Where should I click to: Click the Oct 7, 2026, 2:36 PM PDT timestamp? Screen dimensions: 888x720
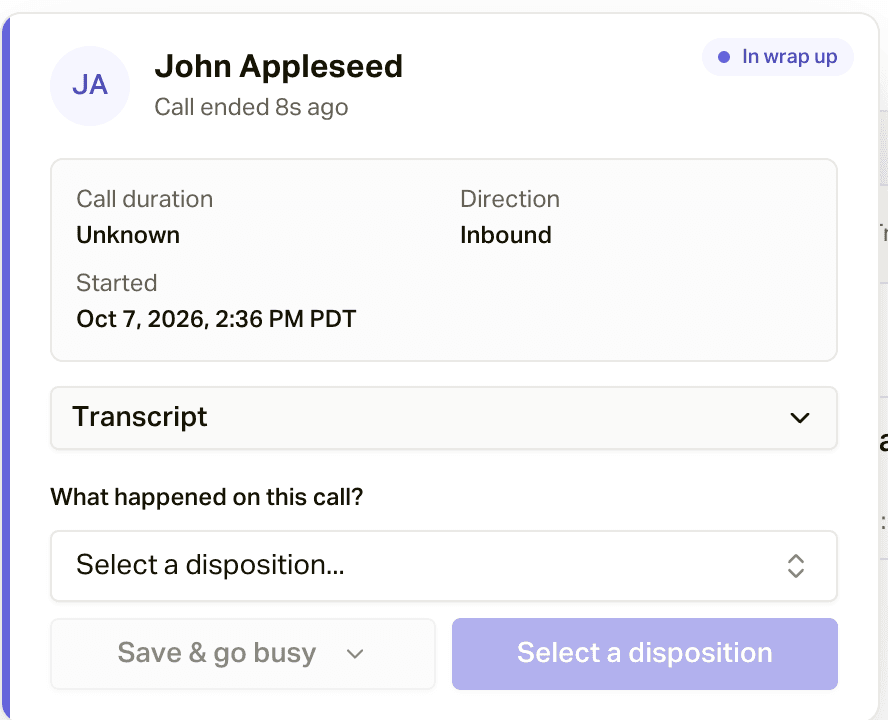[x=216, y=319]
